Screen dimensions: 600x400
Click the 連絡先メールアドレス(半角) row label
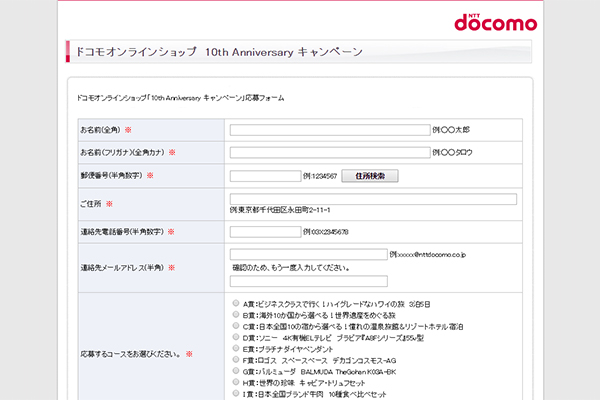tap(122, 268)
